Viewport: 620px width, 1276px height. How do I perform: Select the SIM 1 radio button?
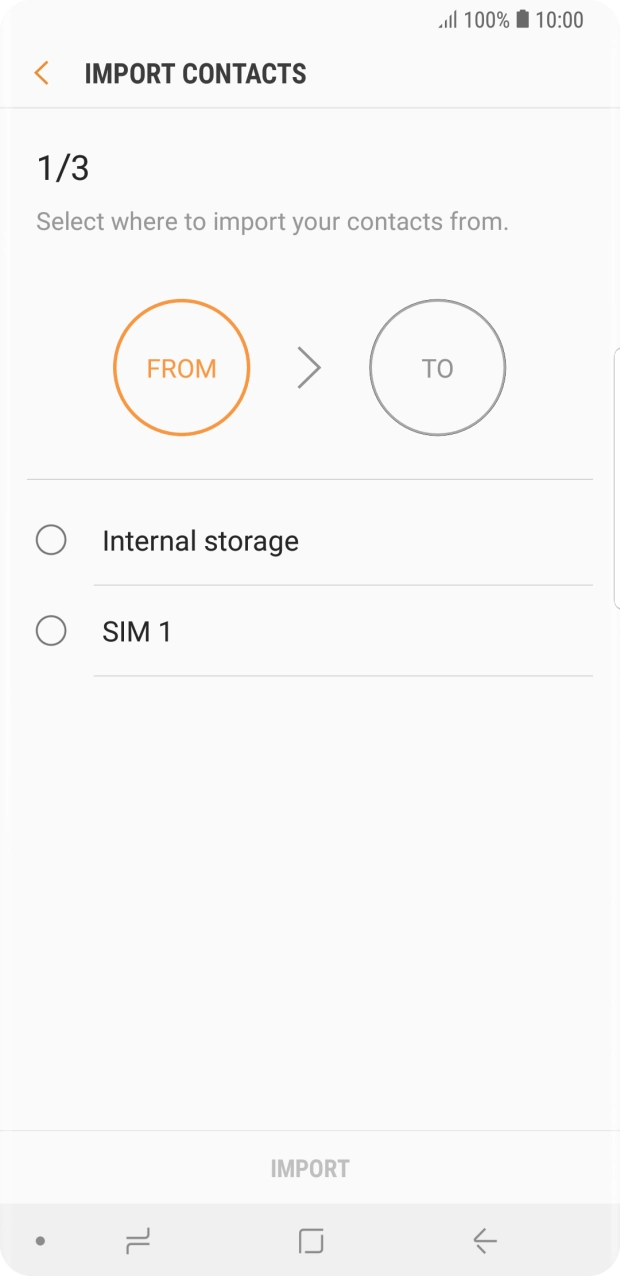[x=51, y=631]
